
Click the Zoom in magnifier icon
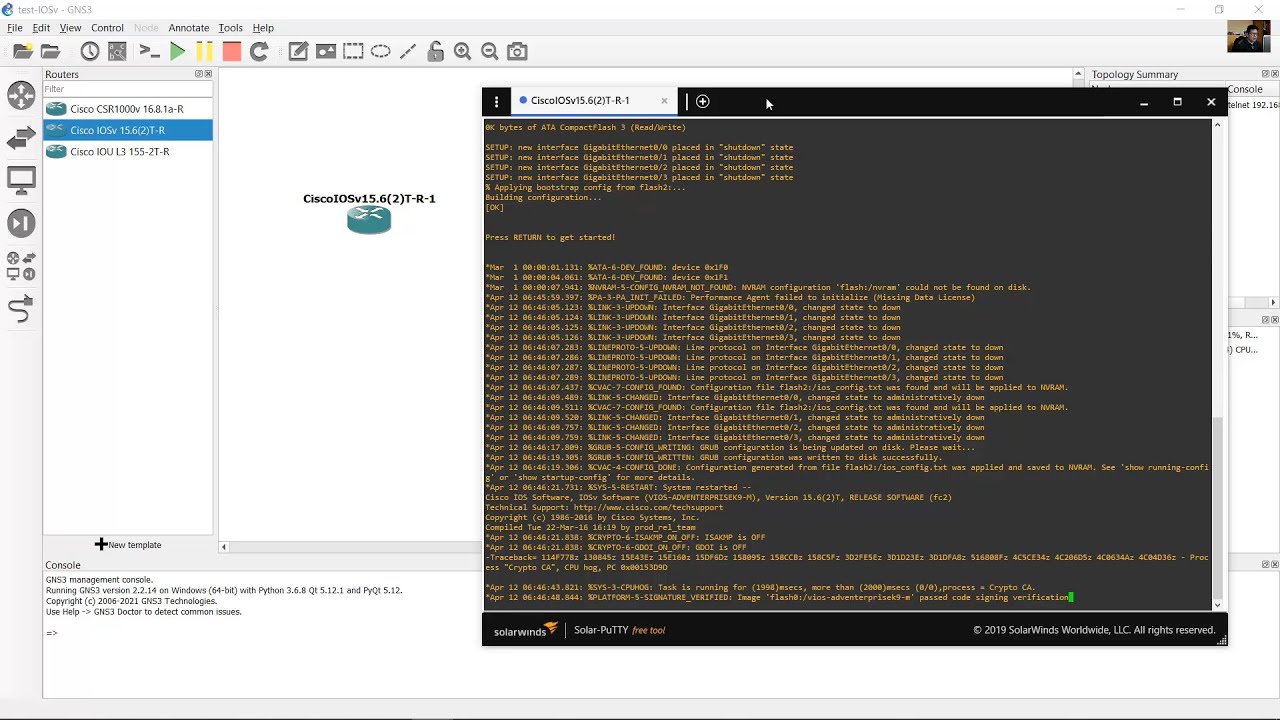click(x=462, y=51)
